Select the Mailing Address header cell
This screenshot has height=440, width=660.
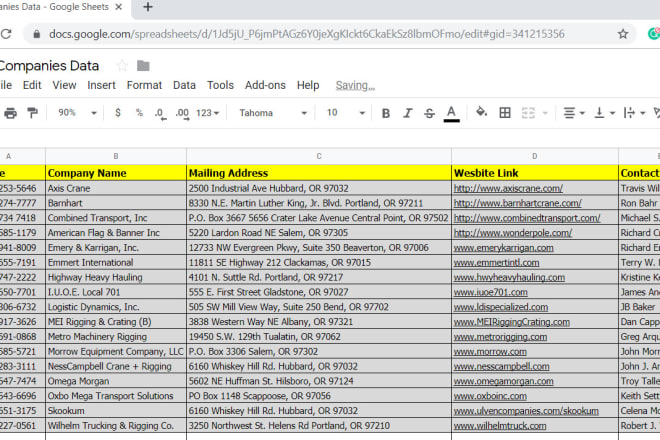(x=319, y=173)
